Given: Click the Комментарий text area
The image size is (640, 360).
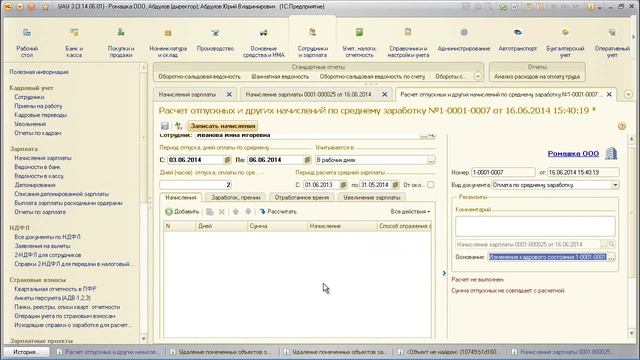Looking at the screenshot, I should [x=535, y=226].
